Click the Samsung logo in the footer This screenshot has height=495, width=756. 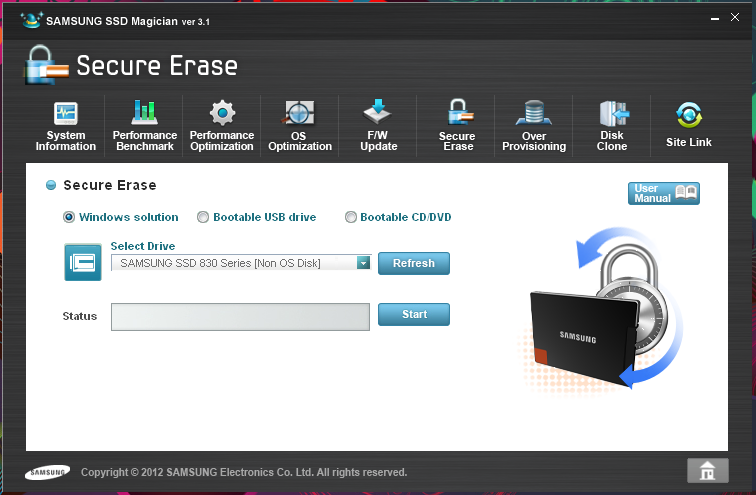click(47, 472)
